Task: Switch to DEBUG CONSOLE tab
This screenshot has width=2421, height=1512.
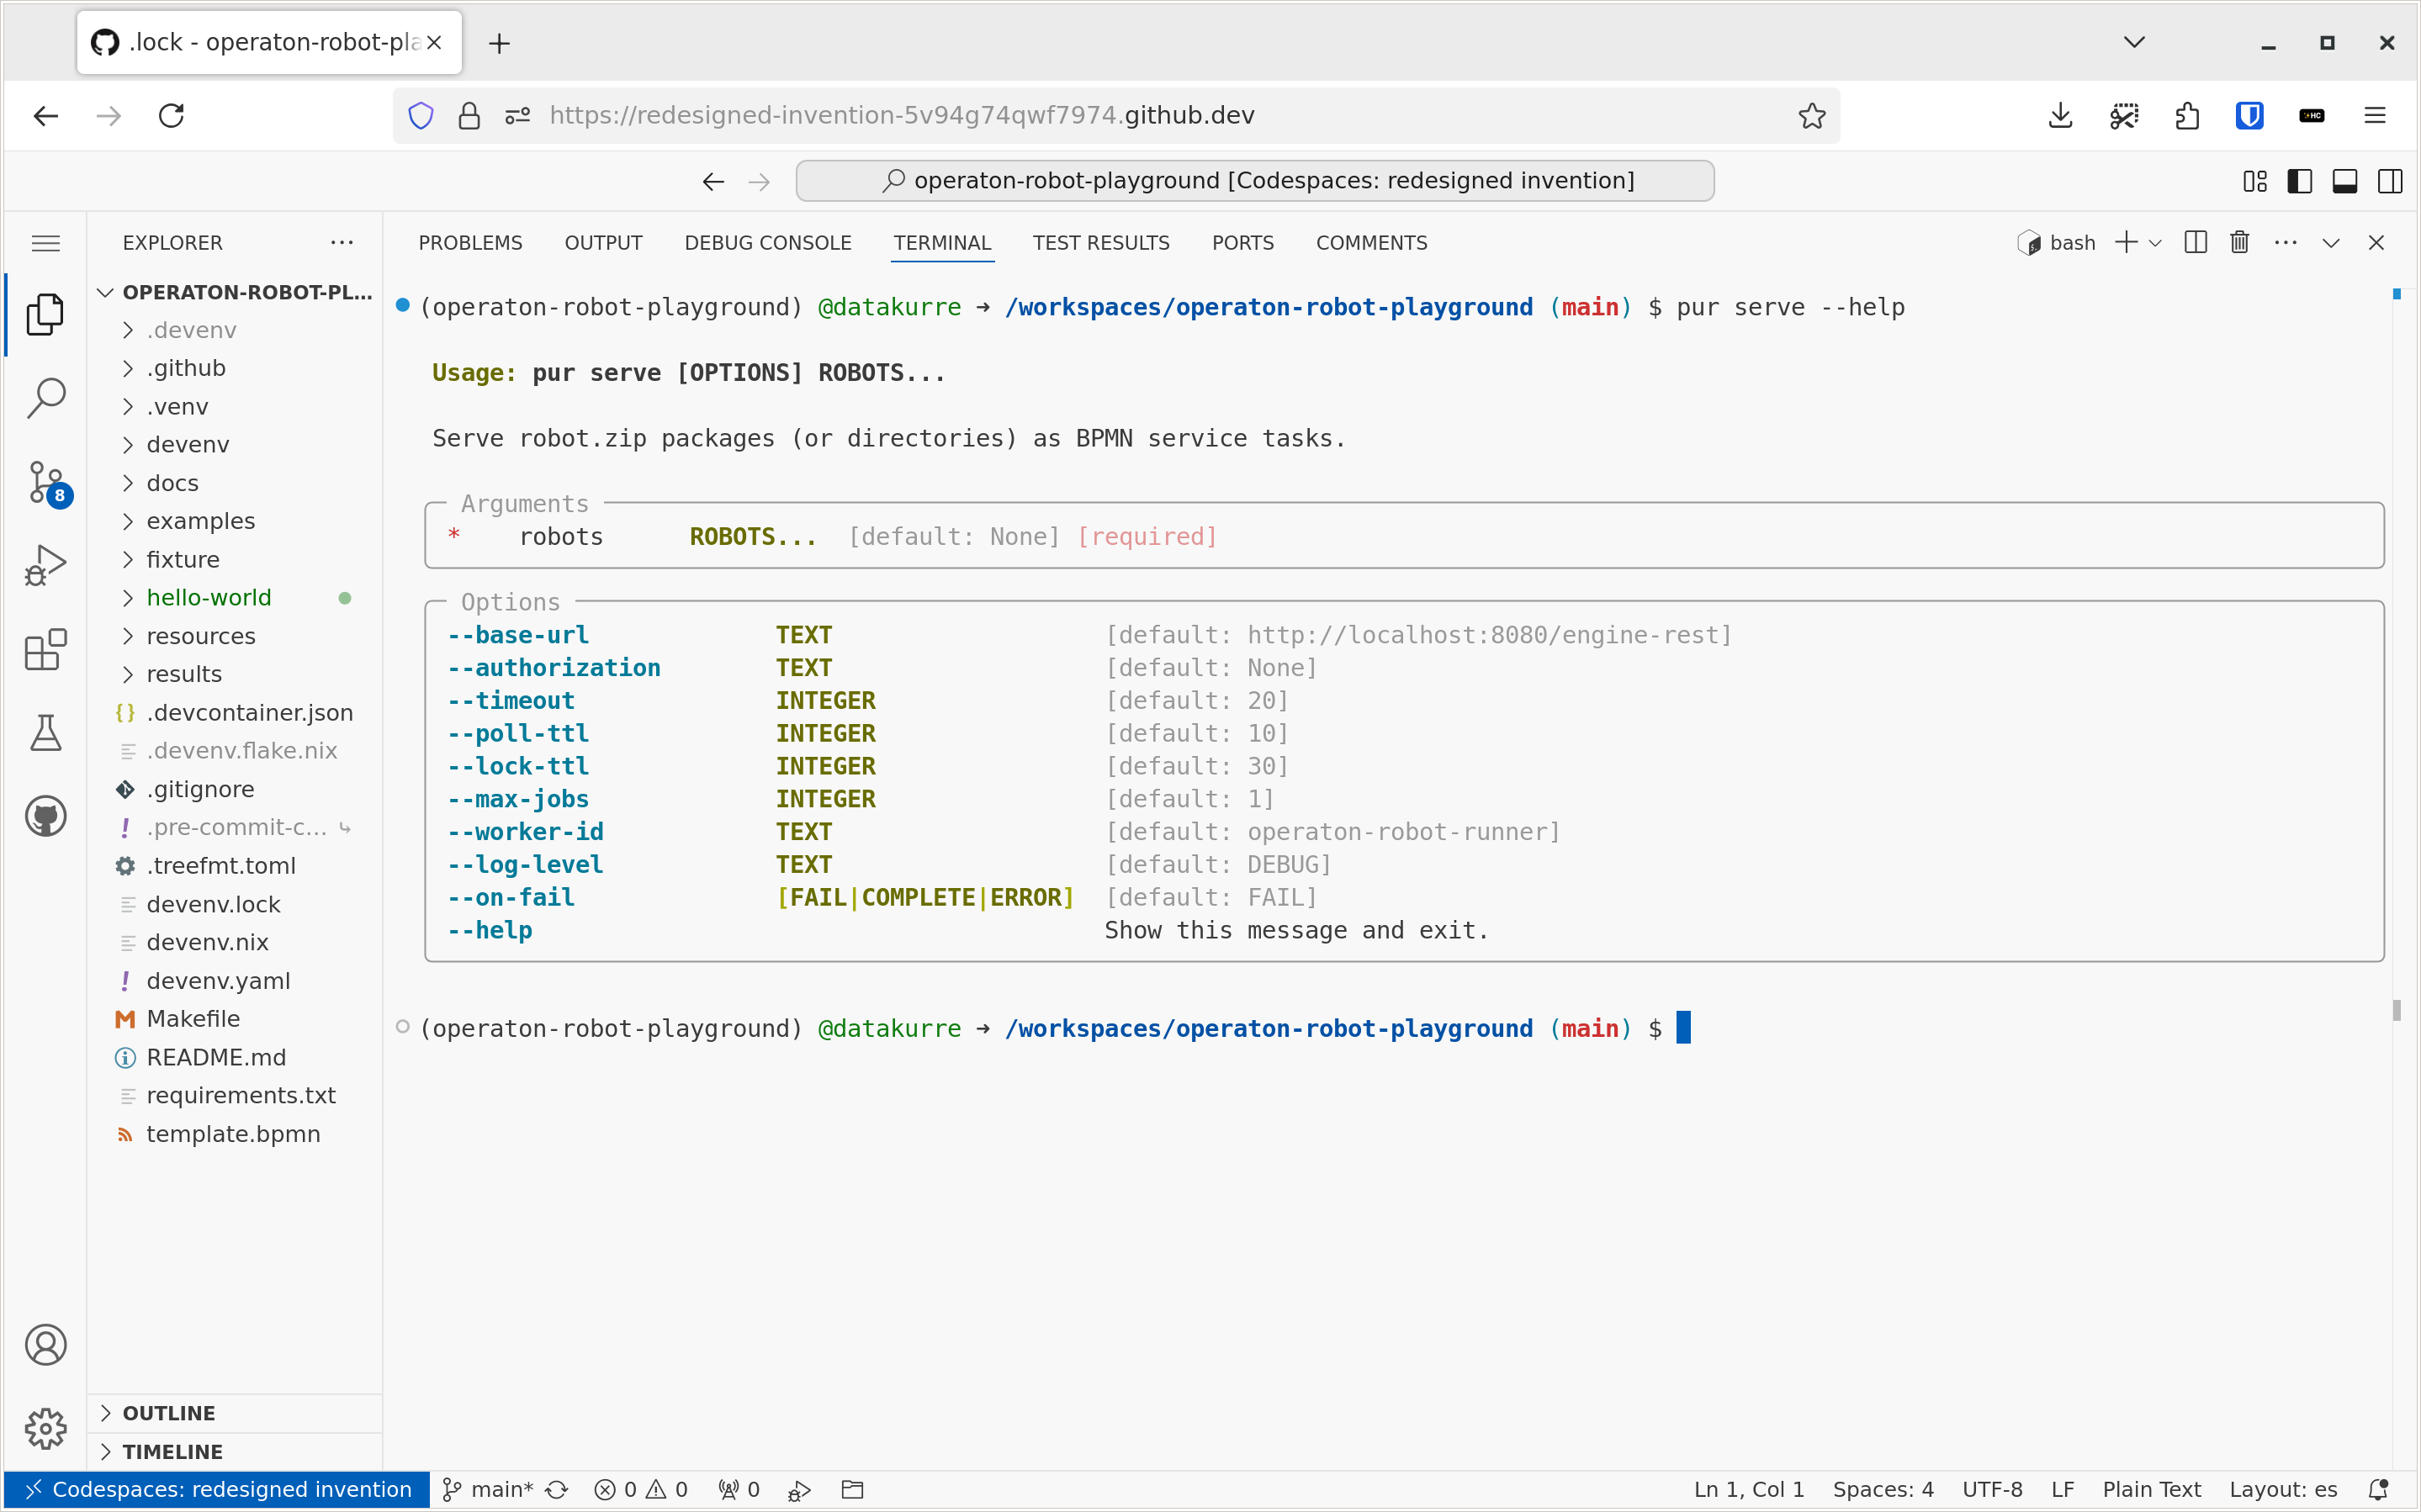Action: [x=768, y=243]
